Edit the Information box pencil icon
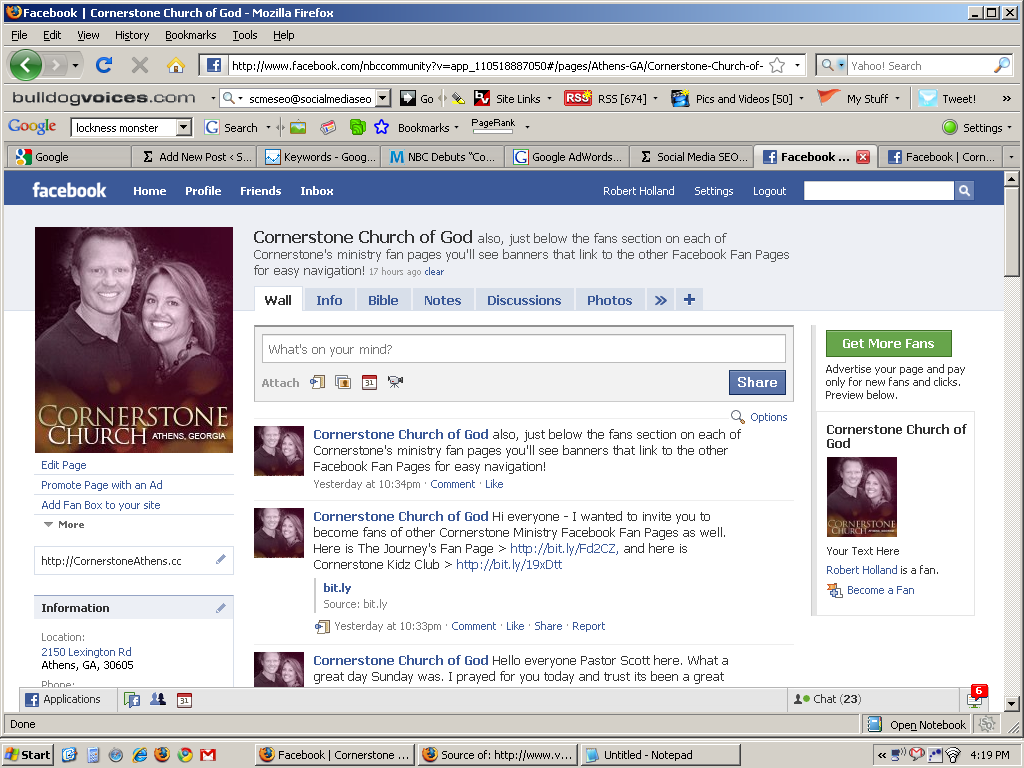 pyautogui.click(x=221, y=608)
